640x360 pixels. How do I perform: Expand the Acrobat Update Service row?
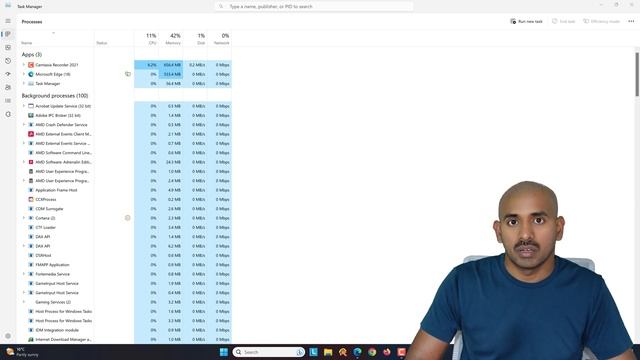pos(24,106)
